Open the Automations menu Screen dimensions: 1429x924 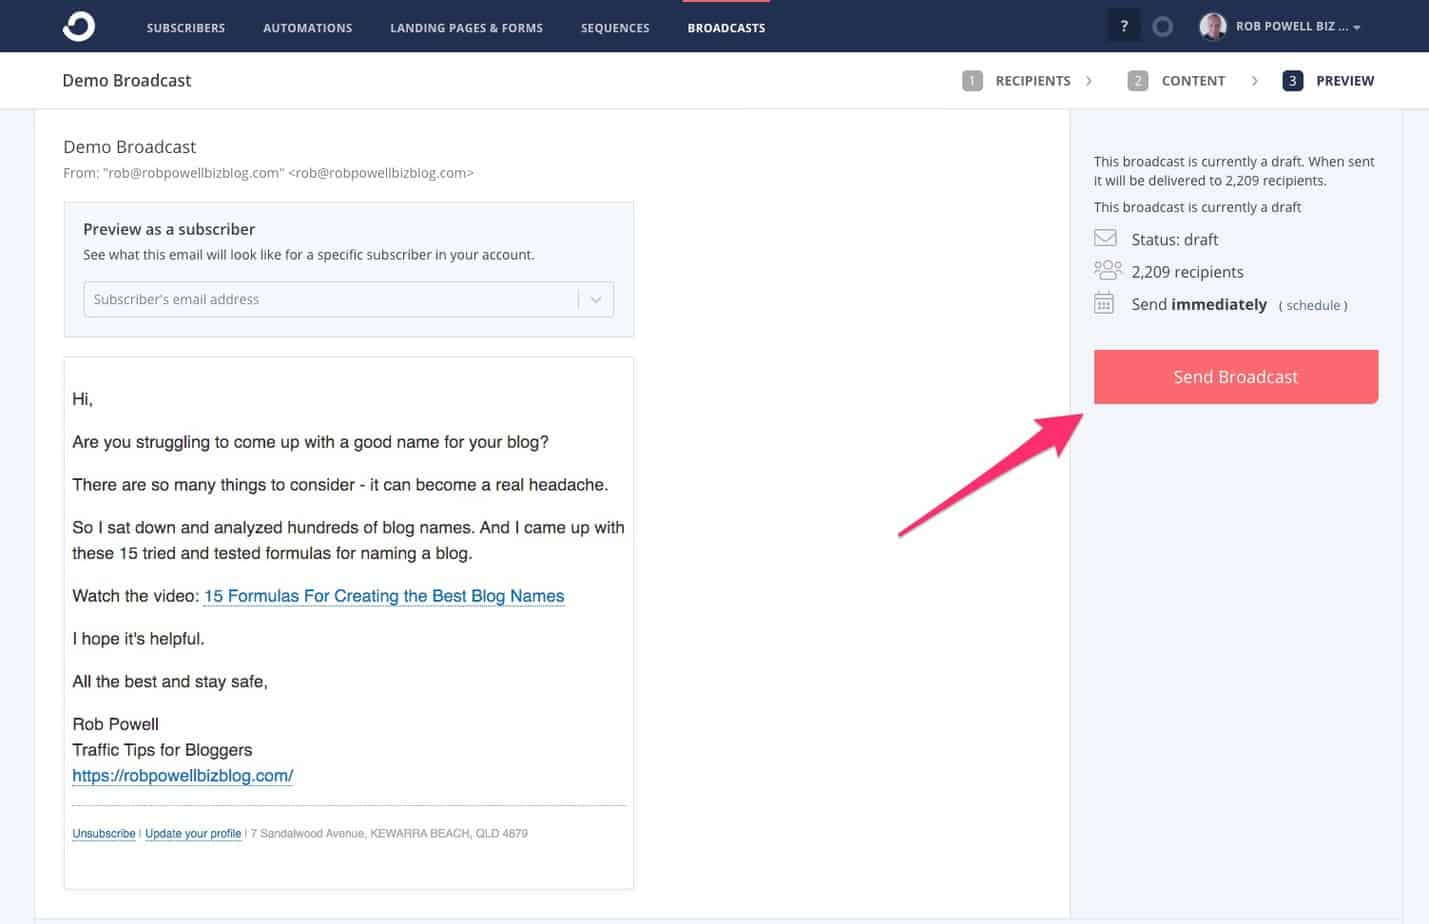point(308,28)
